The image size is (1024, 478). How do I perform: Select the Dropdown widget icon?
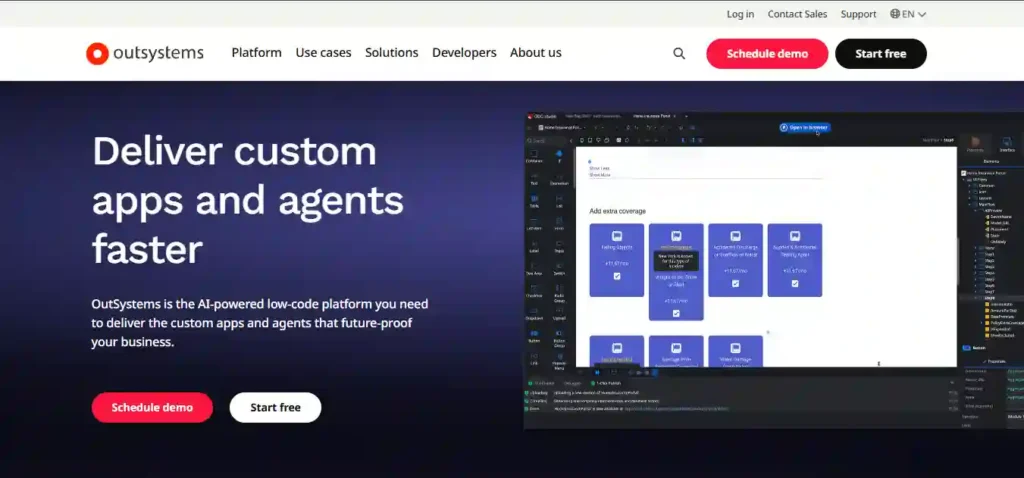(x=534, y=310)
